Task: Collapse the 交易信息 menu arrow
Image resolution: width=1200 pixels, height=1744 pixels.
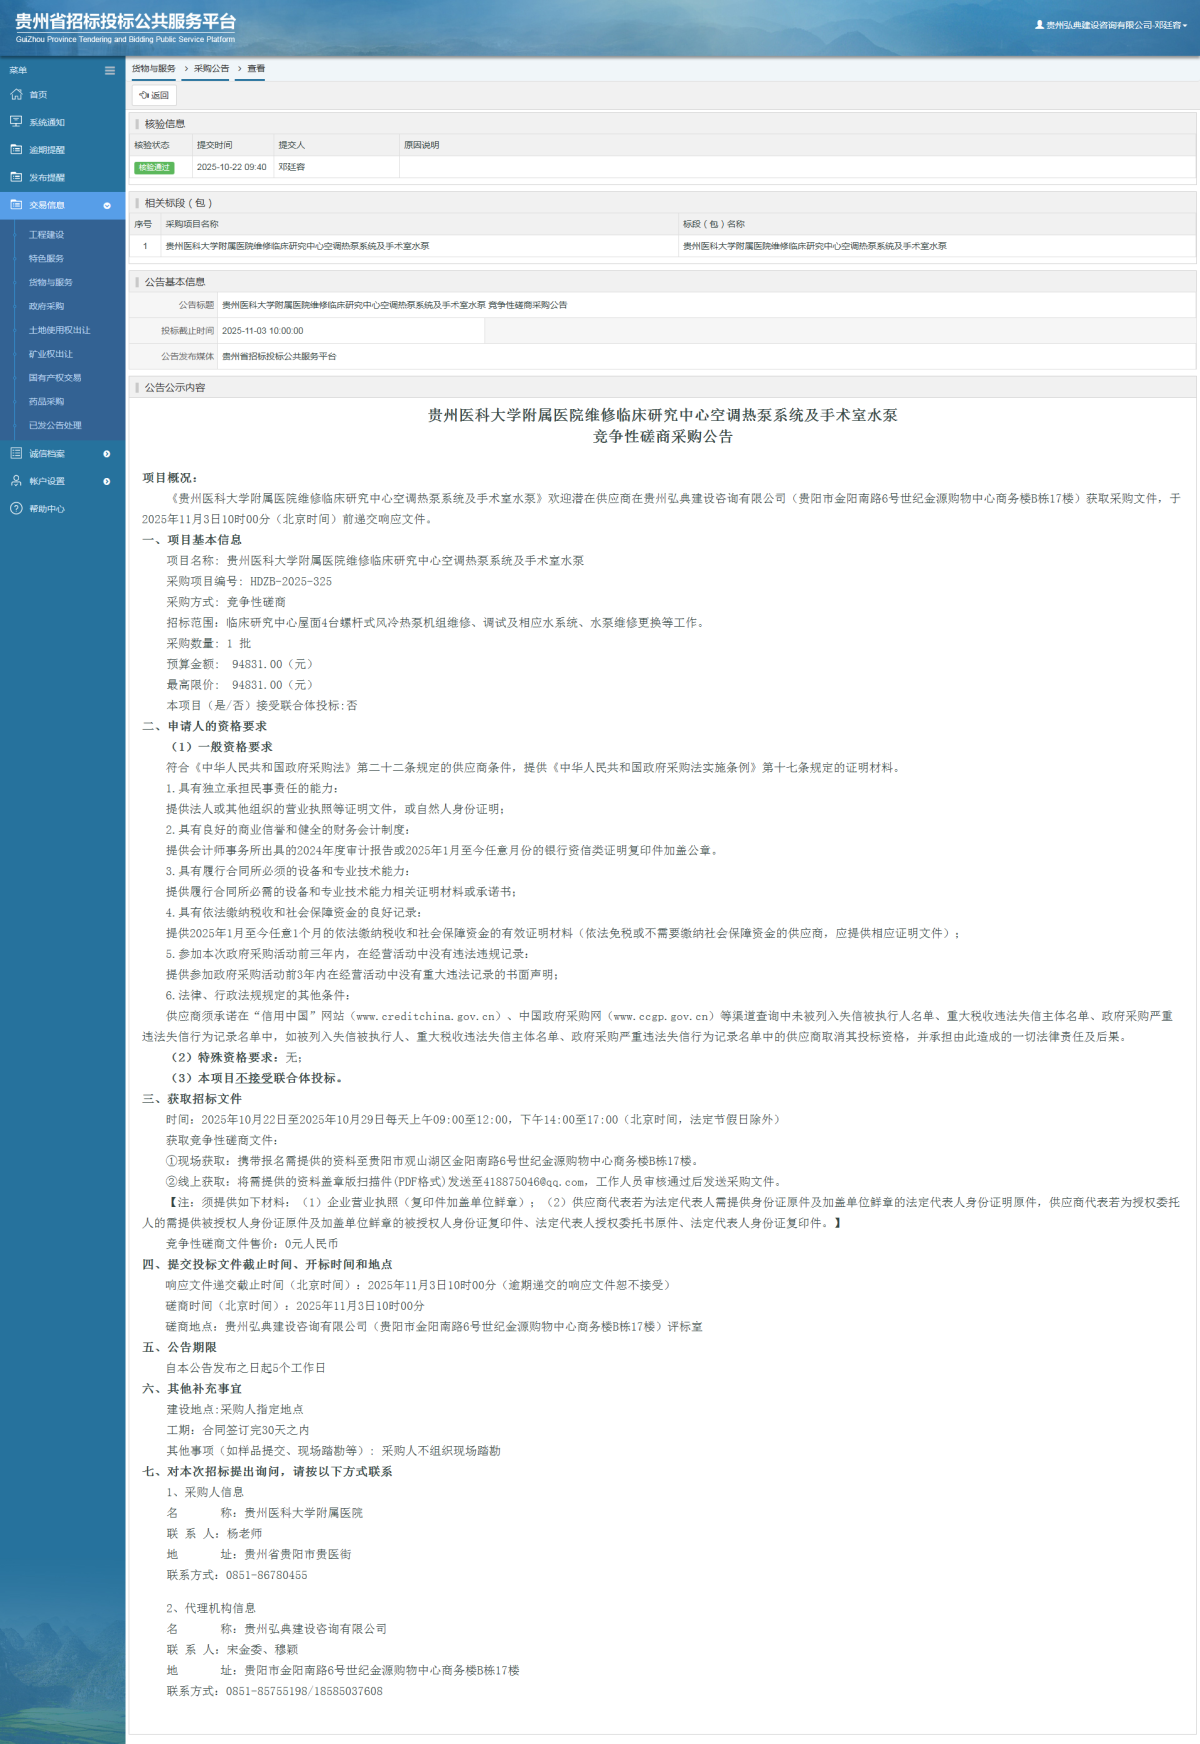Action: [107, 205]
